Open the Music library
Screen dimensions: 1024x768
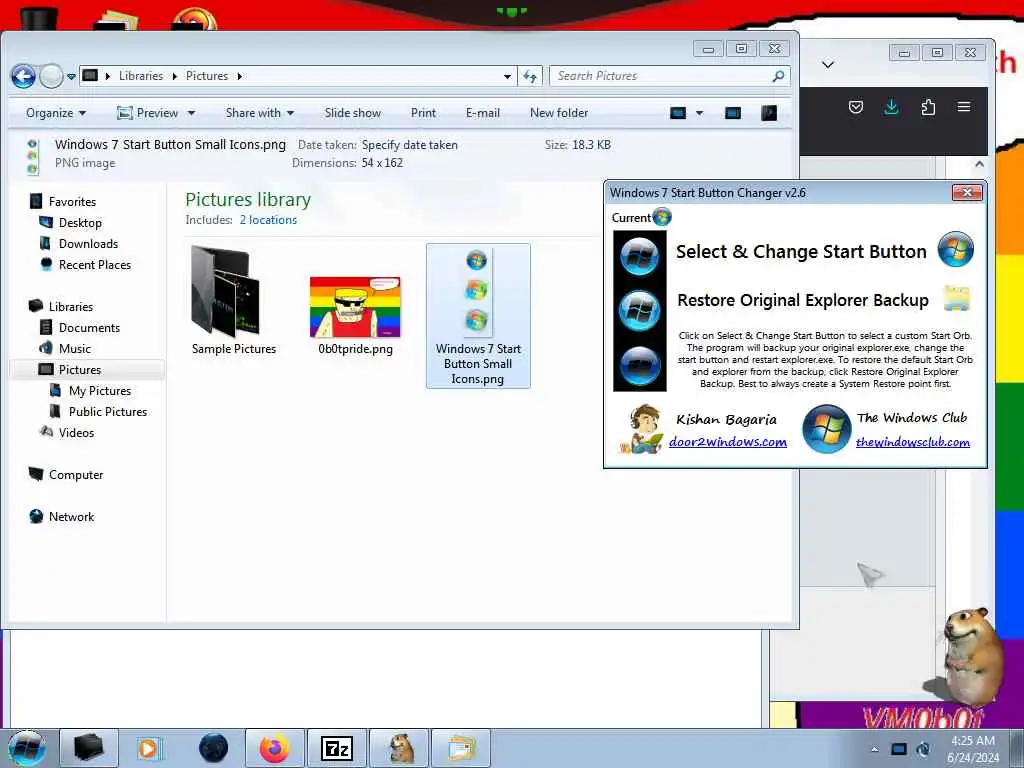point(74,348)
